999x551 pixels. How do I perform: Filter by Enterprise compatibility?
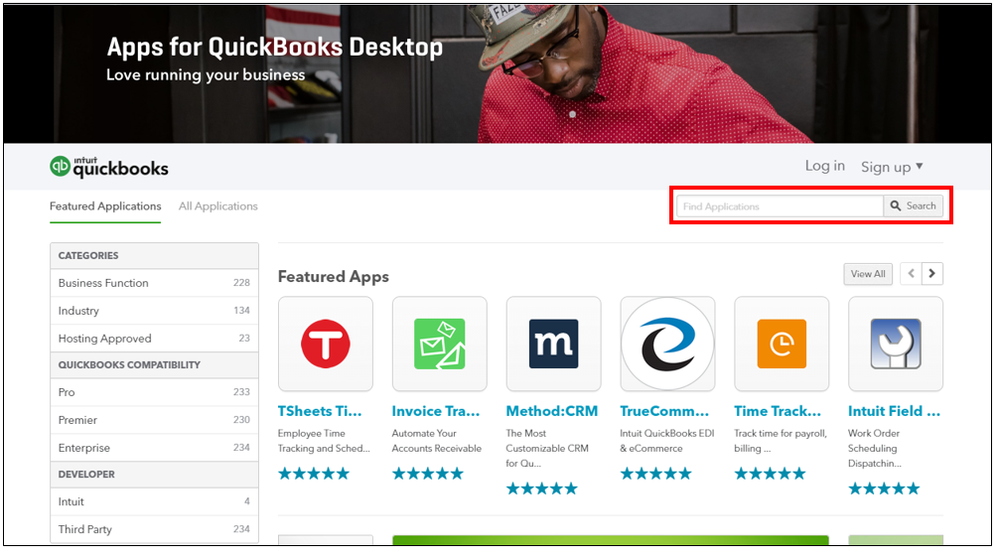[x=154, y=448]
